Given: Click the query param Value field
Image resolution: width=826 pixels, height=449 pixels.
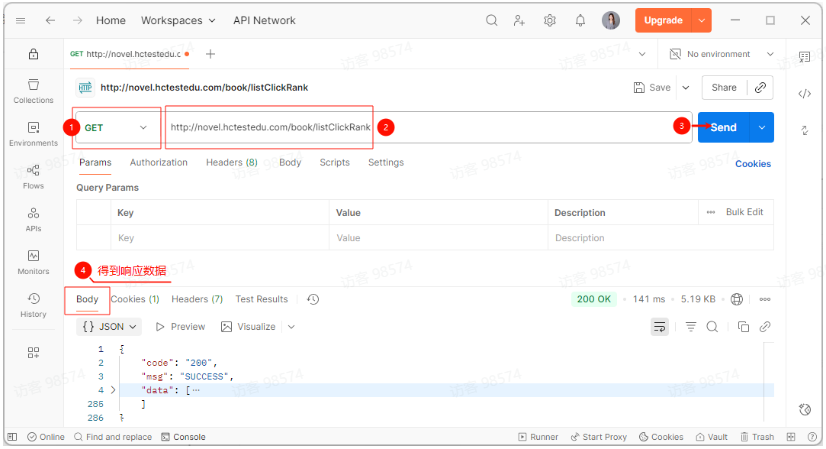Looking at the screenshot, I should (x=438, y=238).
